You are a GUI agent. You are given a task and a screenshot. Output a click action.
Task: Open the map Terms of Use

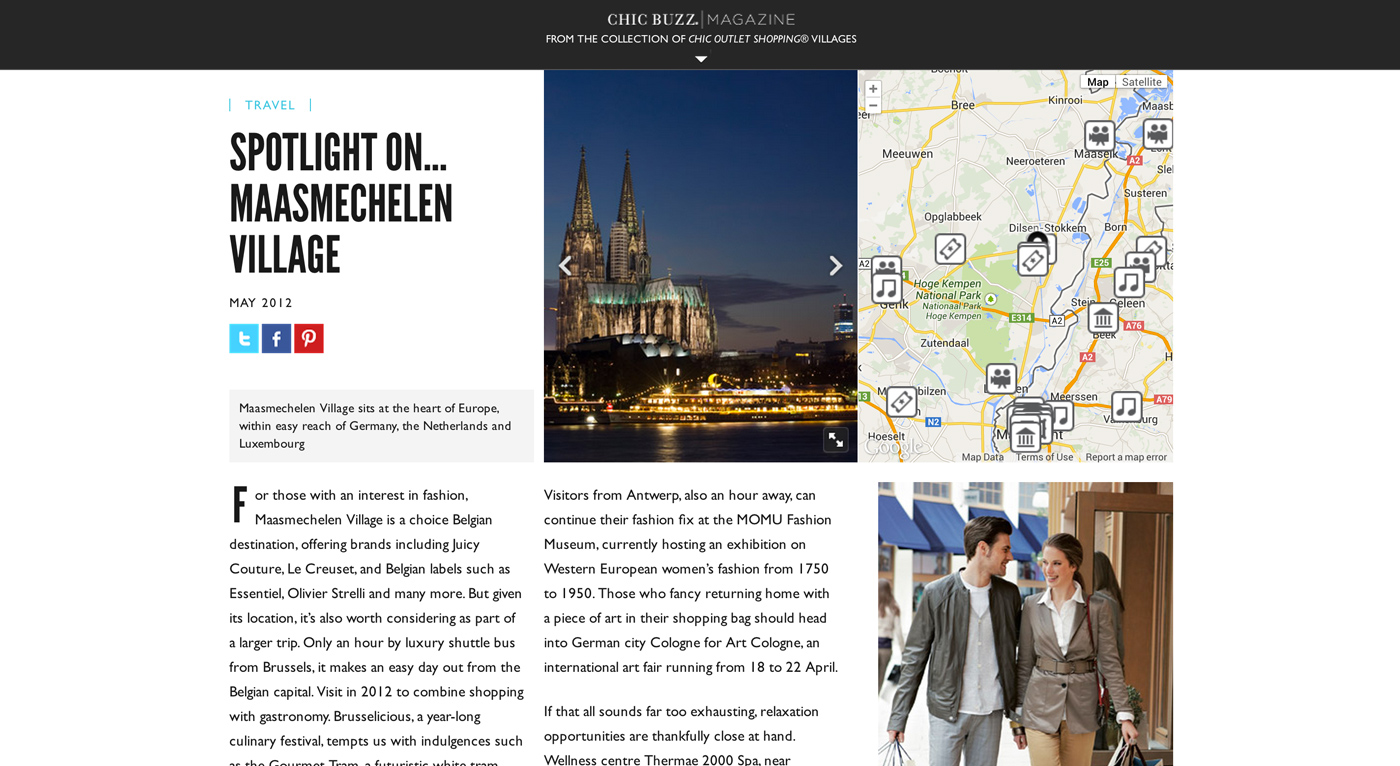click(x=1044, y=457)
